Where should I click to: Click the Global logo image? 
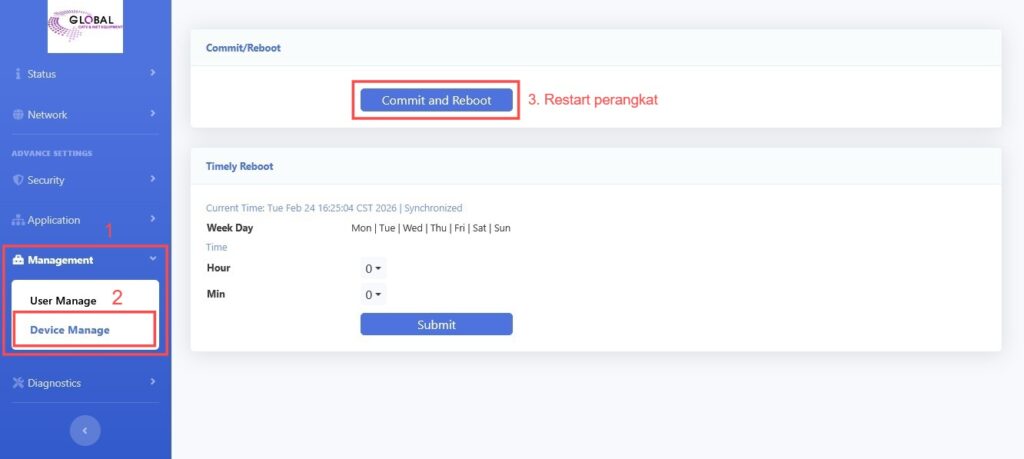pyautogui.click(x=85, y=27)
